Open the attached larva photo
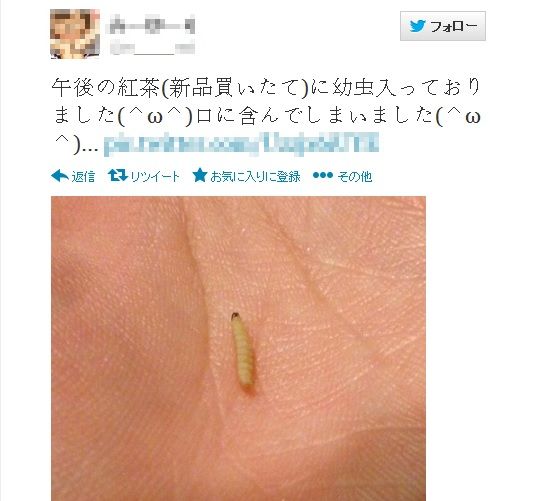The image size is (537, 501). [x=238, y=348]
